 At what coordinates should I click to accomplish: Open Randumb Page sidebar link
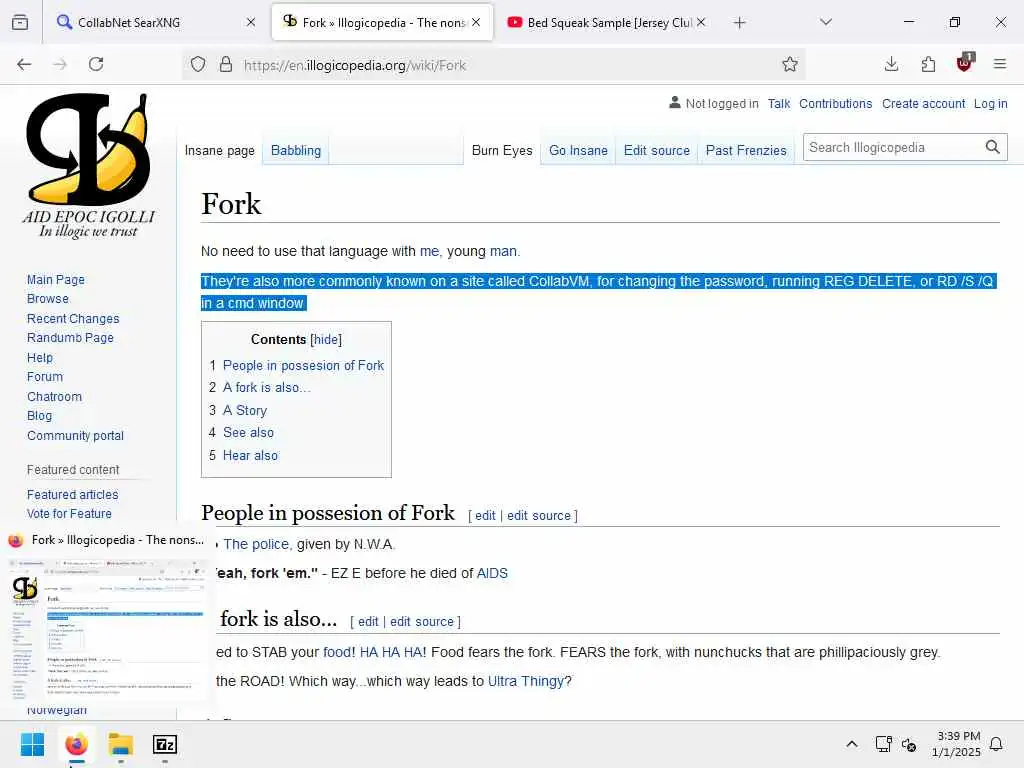point(70,338)
